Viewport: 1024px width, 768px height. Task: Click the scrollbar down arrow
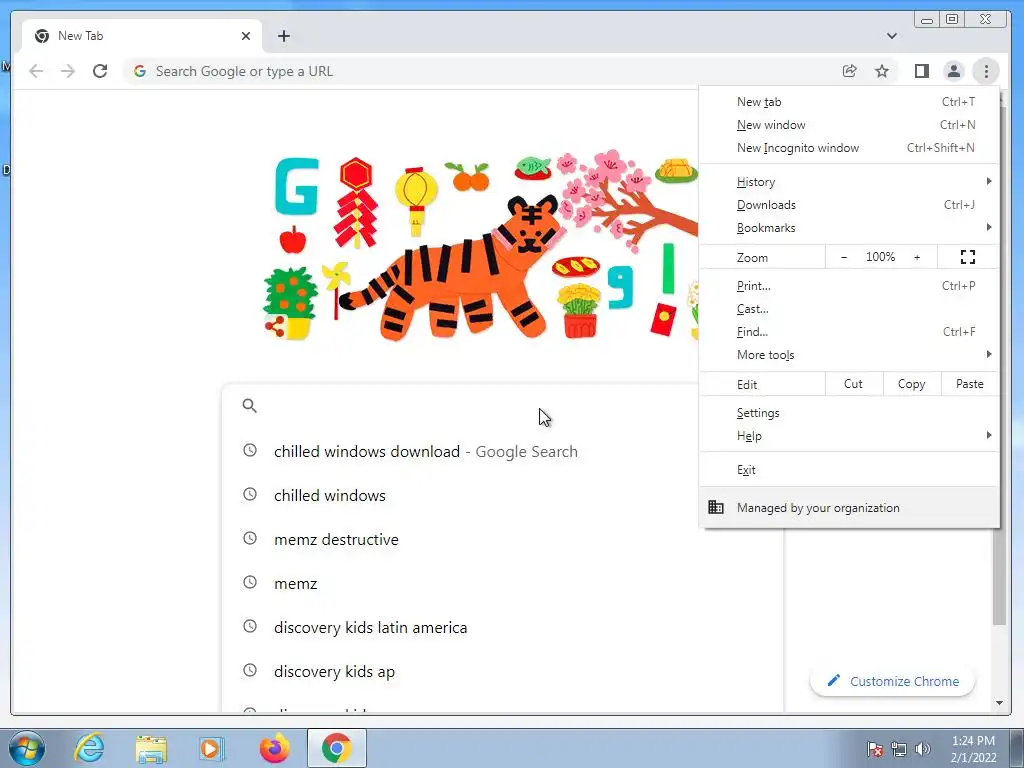pos(999,703)
